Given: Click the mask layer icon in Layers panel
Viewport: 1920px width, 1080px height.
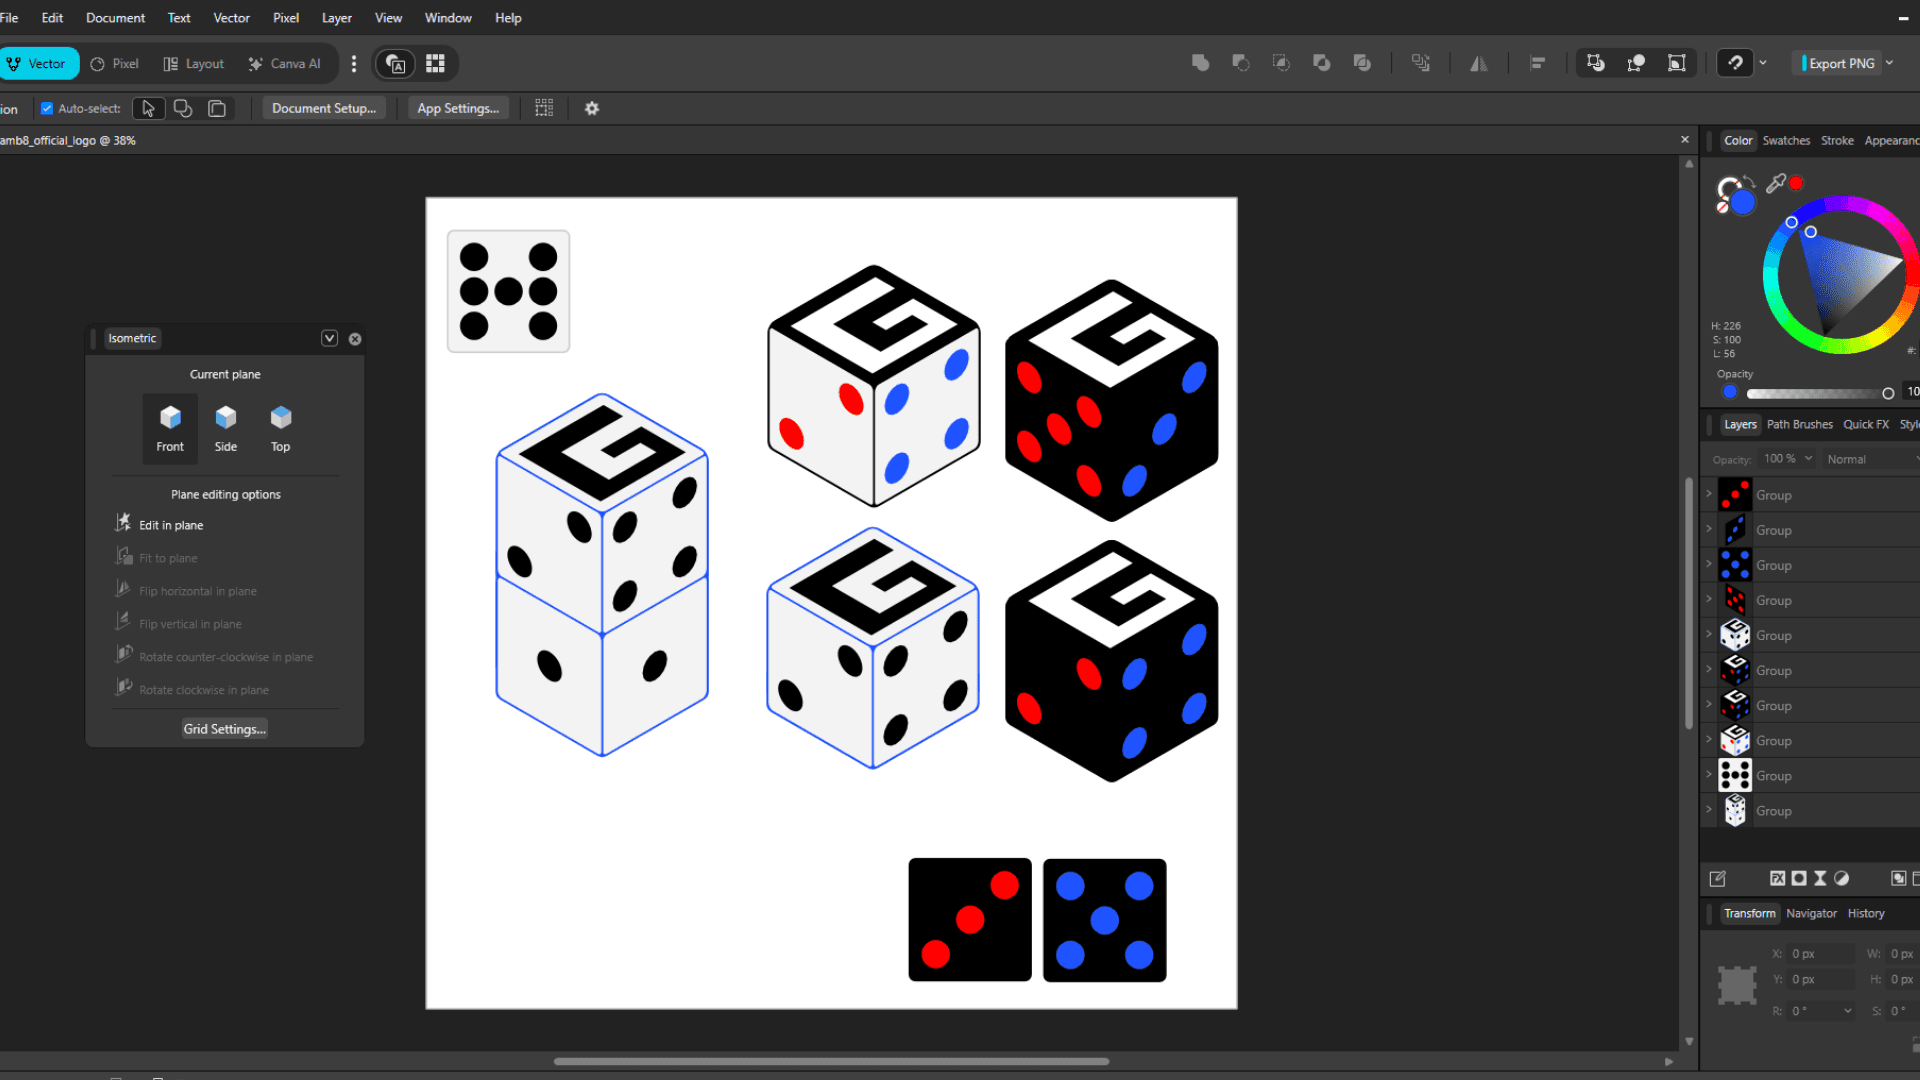Looking at the screenshot, I should 1799,878.
